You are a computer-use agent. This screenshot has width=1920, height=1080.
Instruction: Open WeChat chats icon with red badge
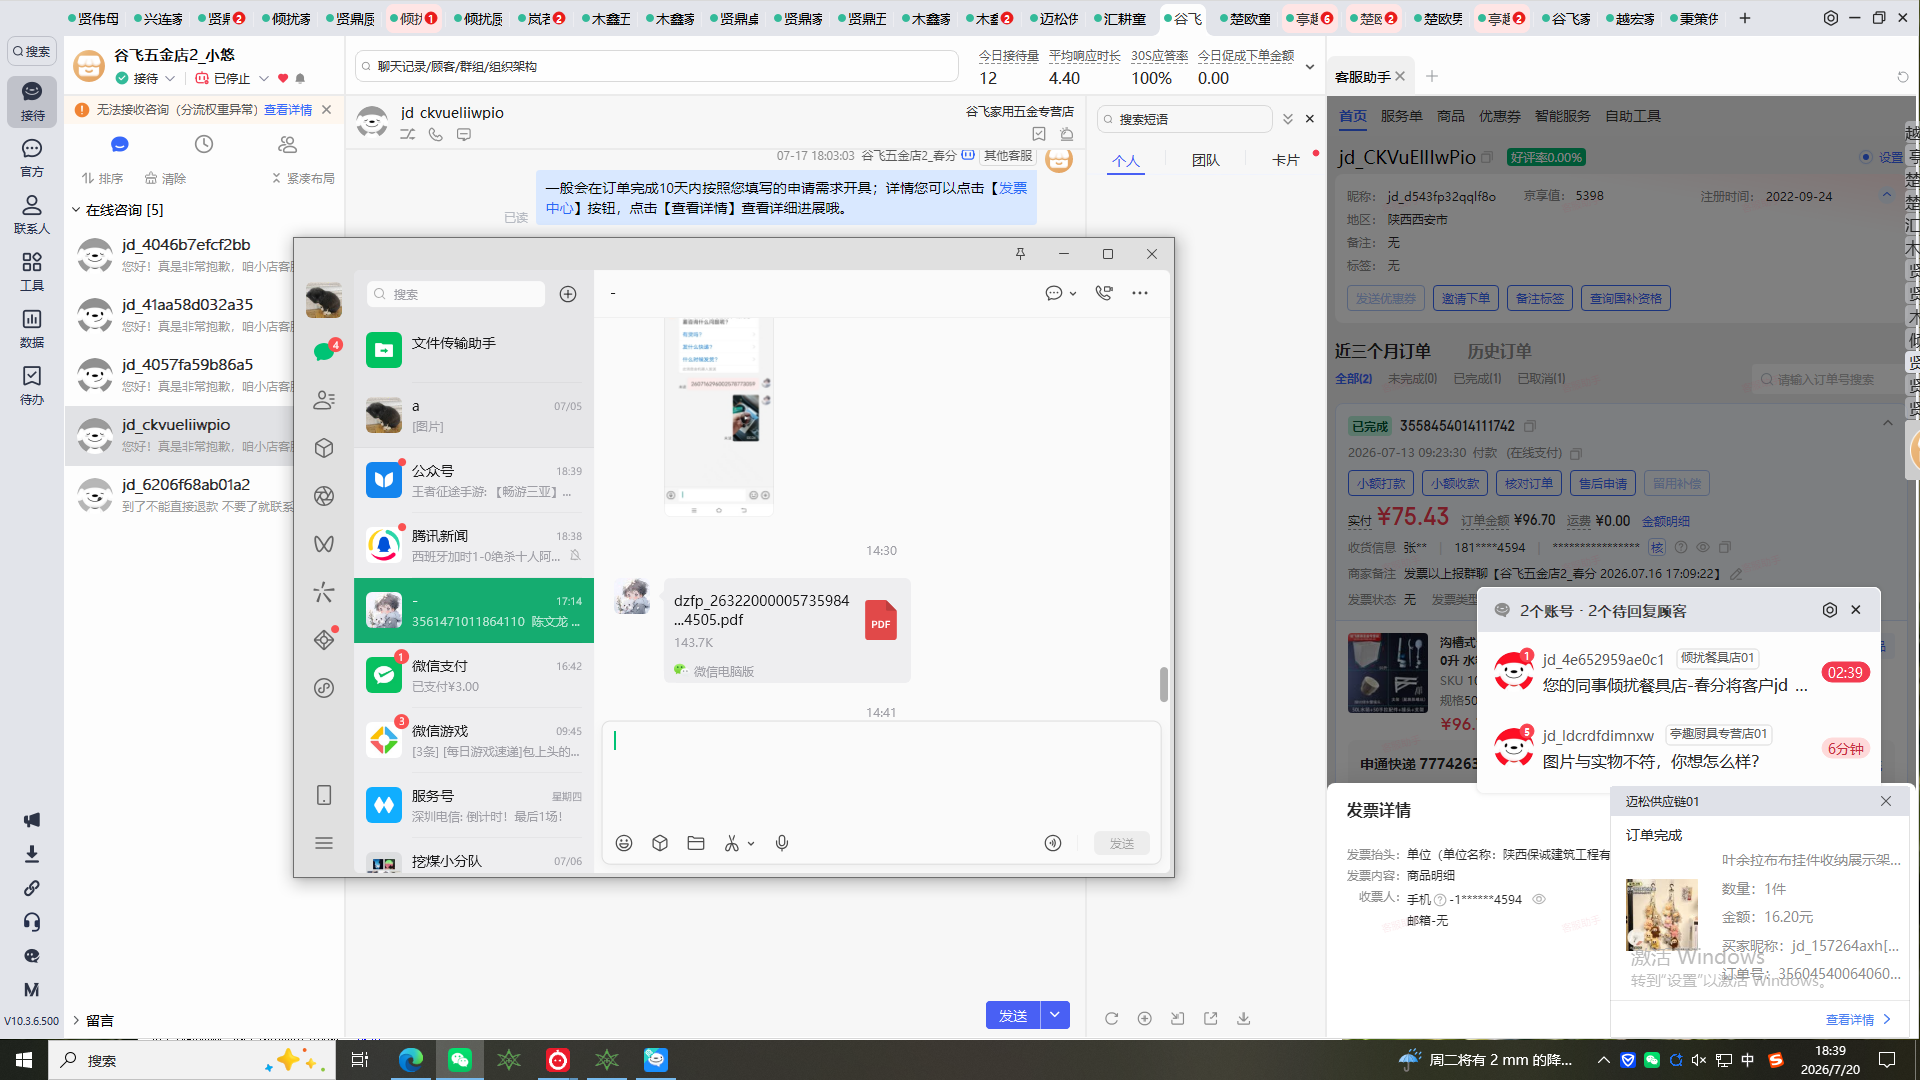tap(324, 351)
